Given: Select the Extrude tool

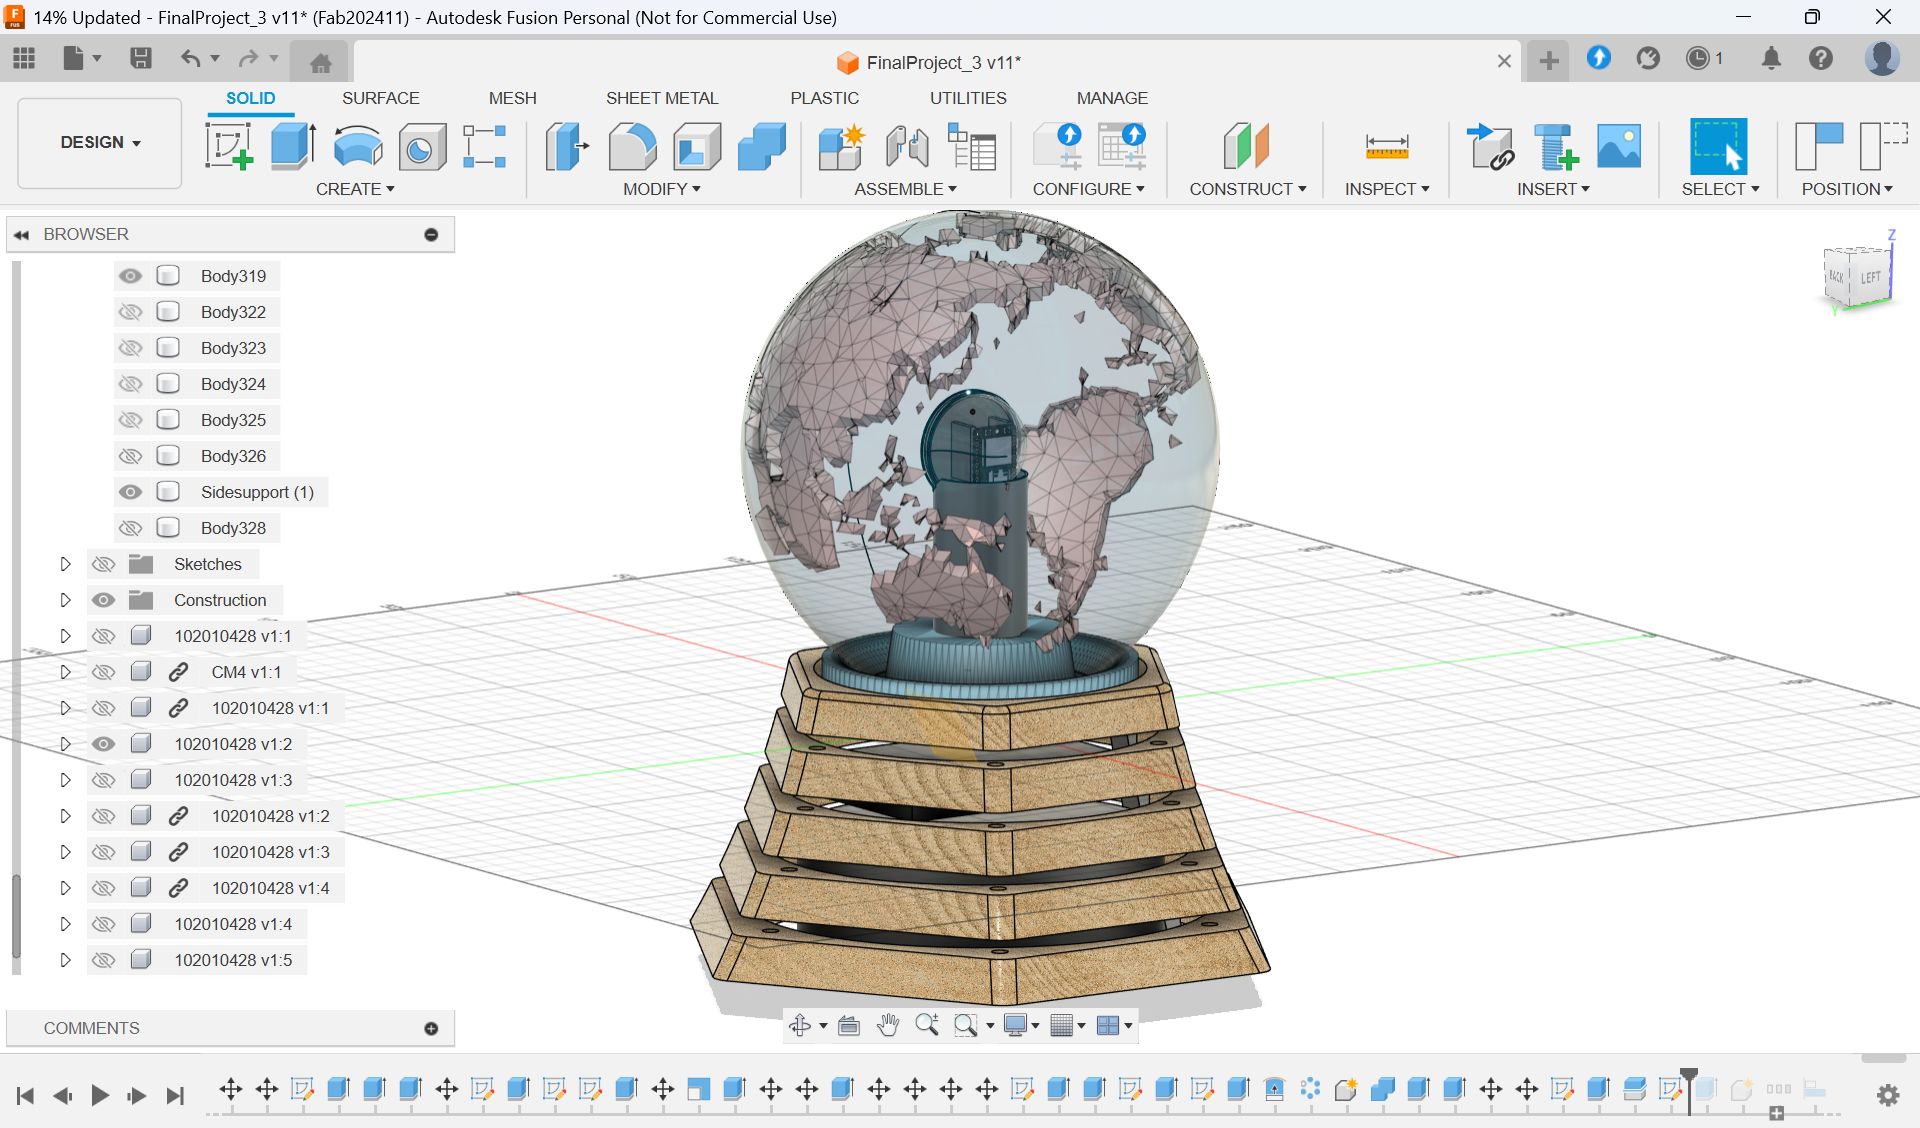Looking at the screenshot, I should point(293,146).
